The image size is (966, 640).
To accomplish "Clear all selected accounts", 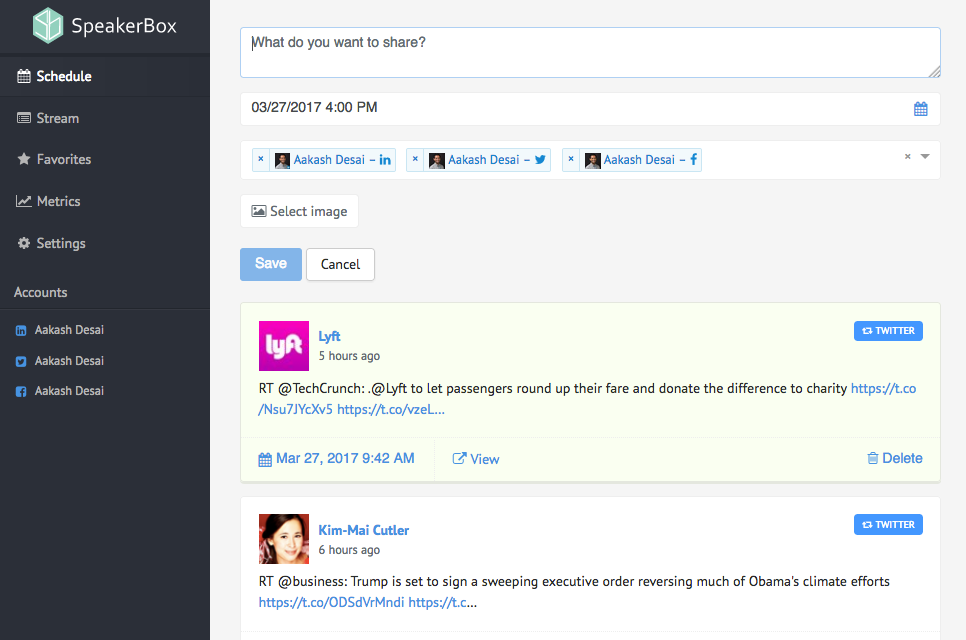I will (907, 156).
